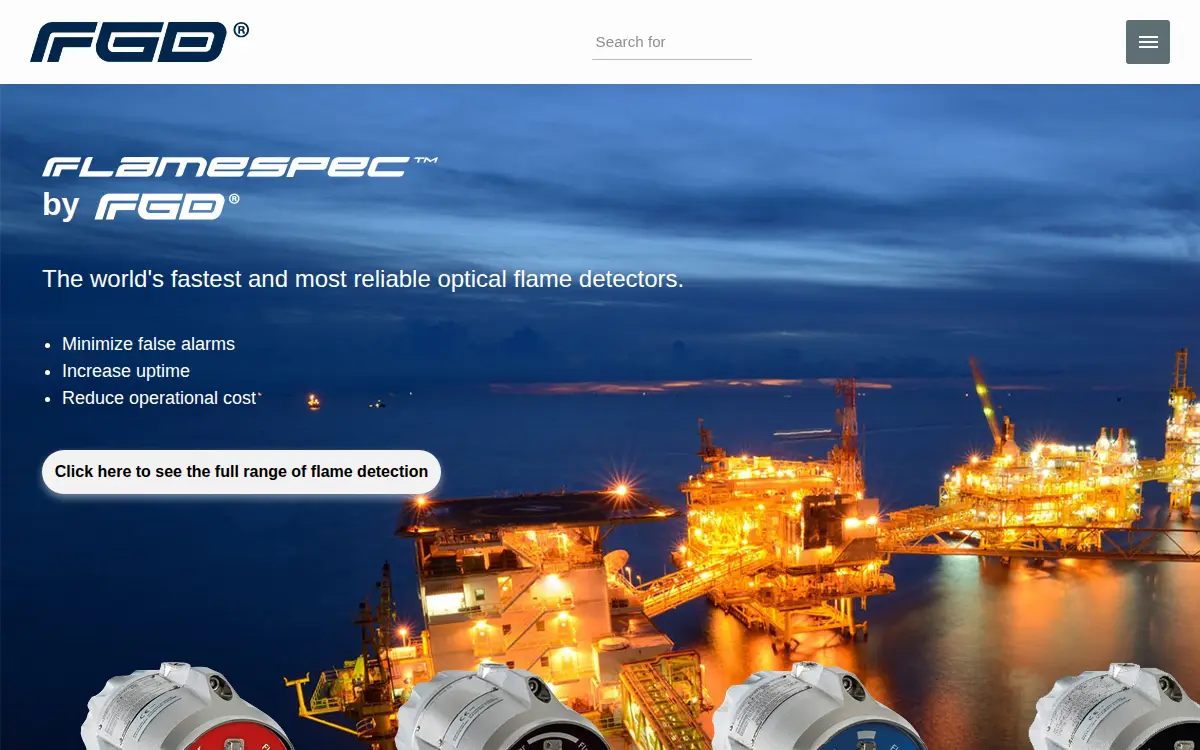Open the hamburger navigation menu
Image resolution: width=1200 pixels, height=750 pixels.
coord(1148,42)
